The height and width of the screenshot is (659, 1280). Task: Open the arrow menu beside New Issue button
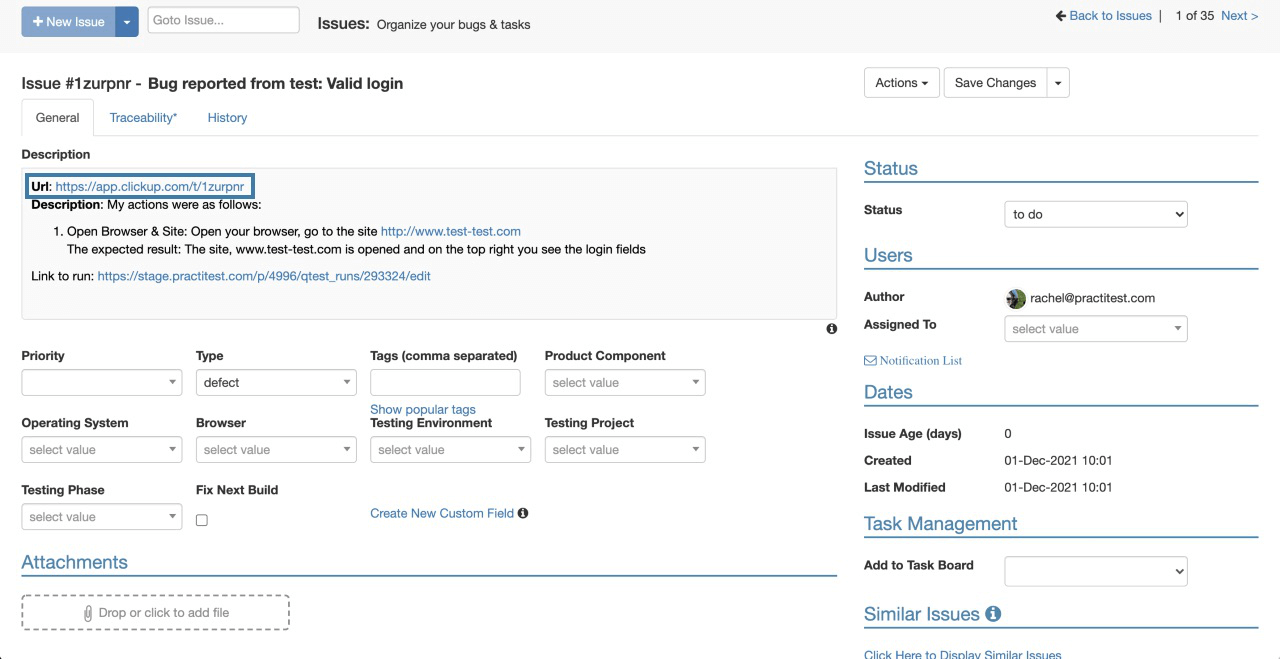[x=126, y=21]
